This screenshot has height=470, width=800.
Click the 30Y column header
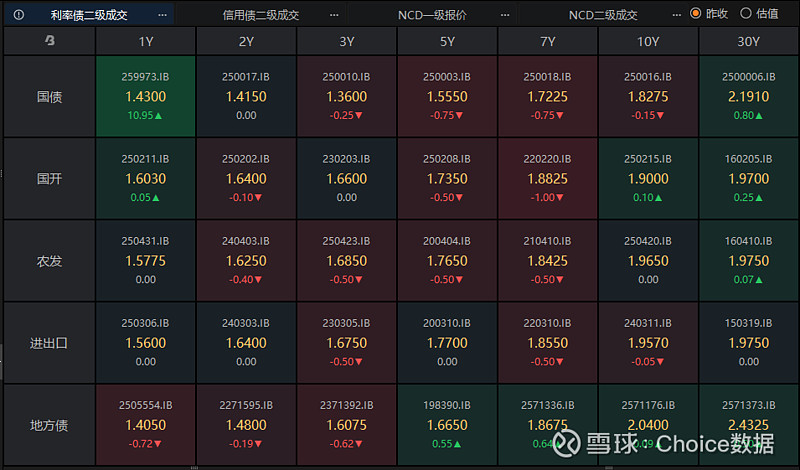pos(748,41)
